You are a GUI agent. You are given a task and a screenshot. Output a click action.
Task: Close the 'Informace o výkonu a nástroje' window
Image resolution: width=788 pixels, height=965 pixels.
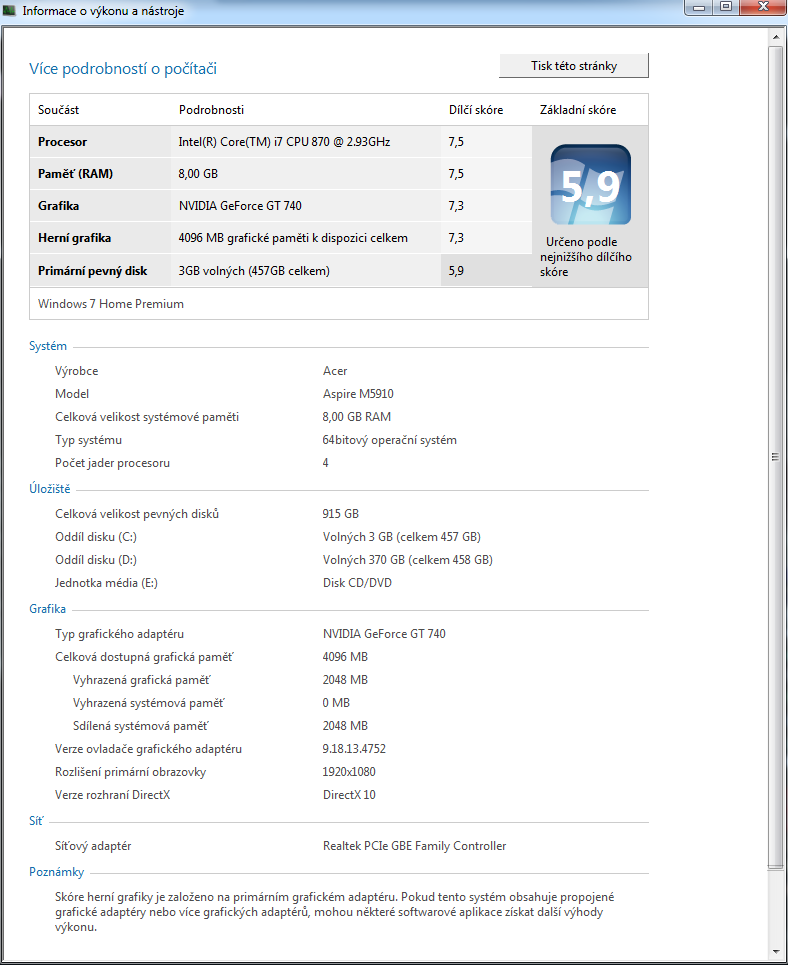pyautogui.click(x=761, y=8)
